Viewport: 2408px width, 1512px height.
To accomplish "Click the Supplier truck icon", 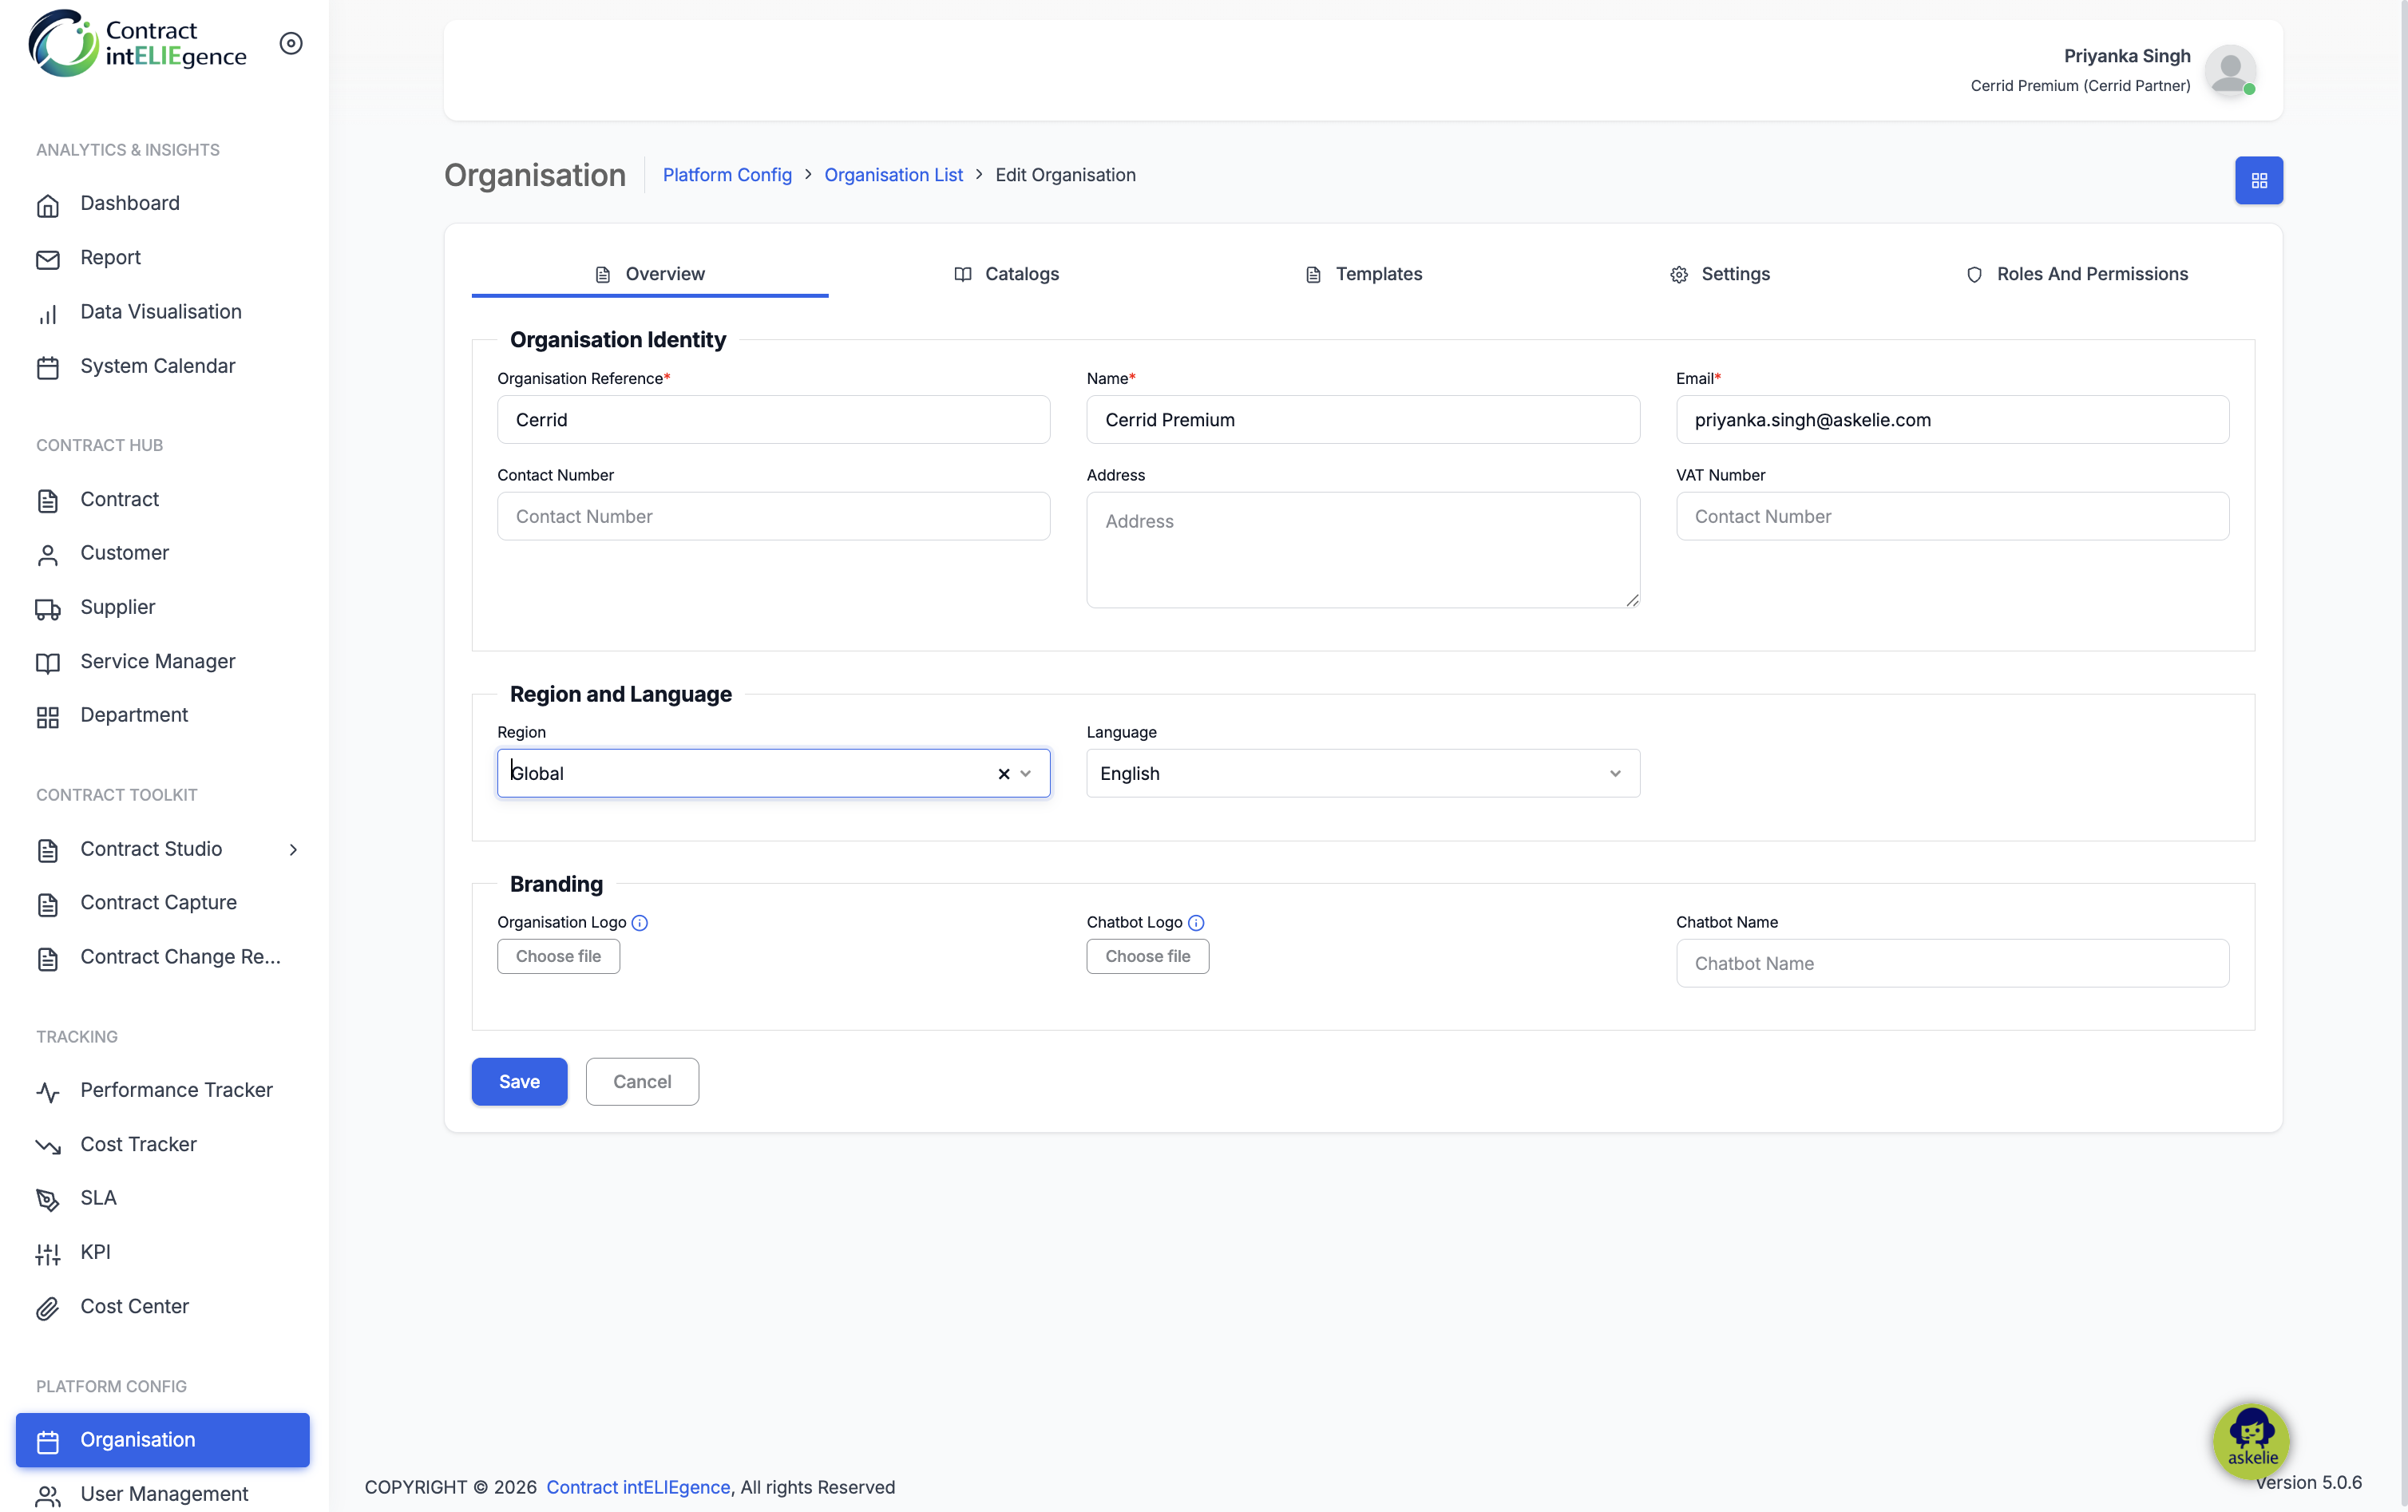I will [48, 609].
